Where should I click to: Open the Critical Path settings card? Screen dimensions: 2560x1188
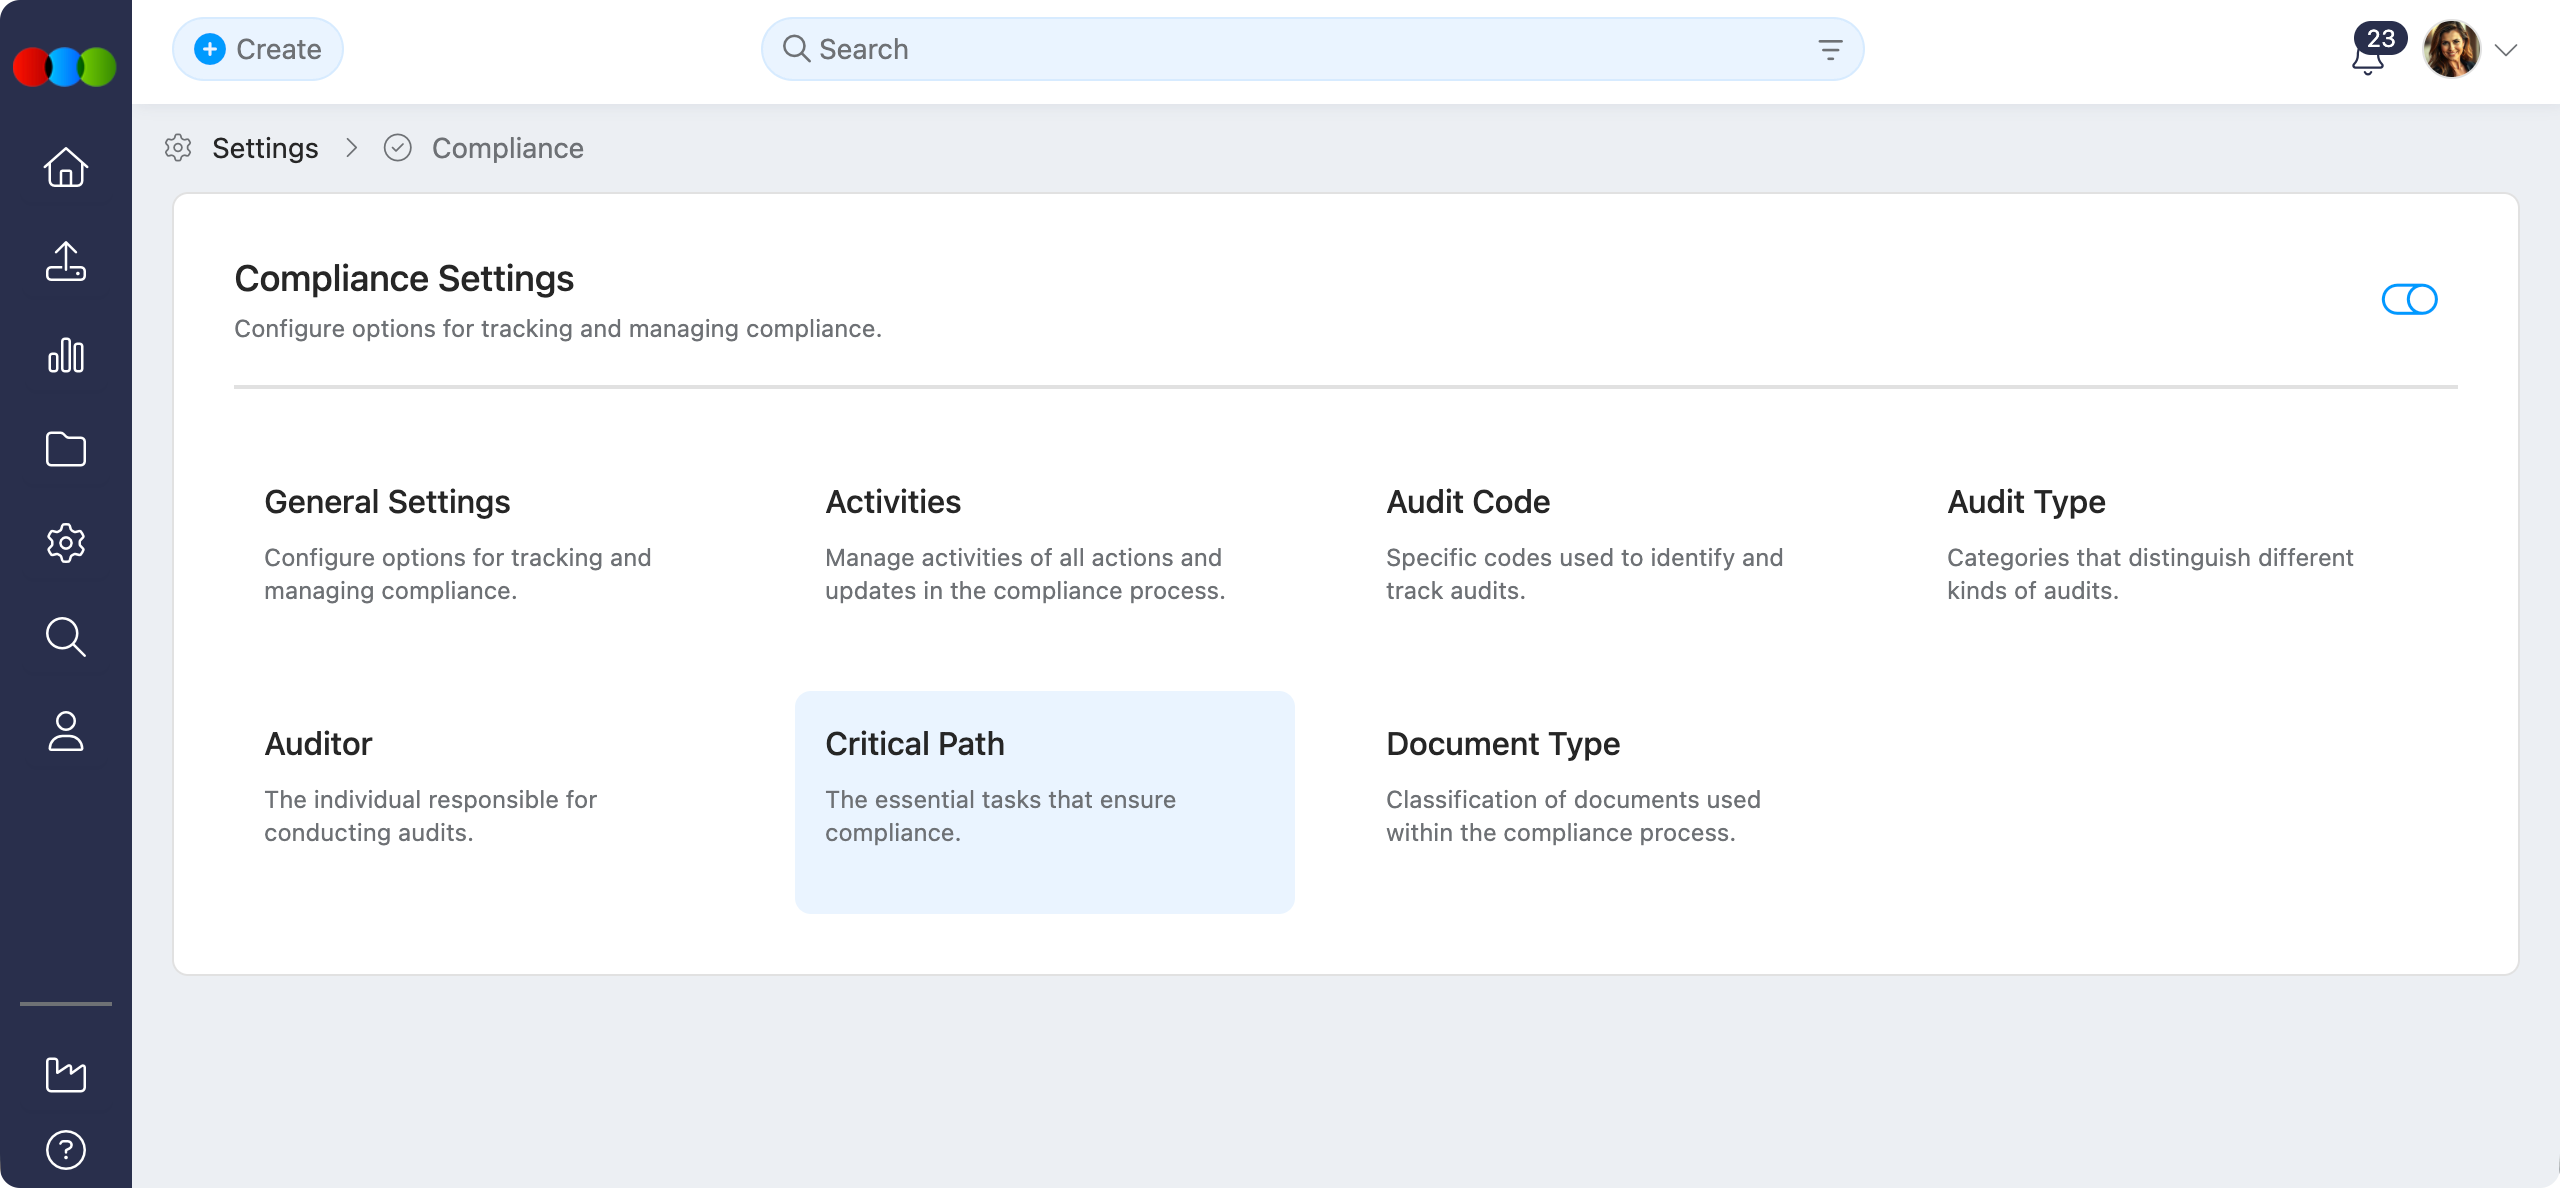coord(1045,800)
